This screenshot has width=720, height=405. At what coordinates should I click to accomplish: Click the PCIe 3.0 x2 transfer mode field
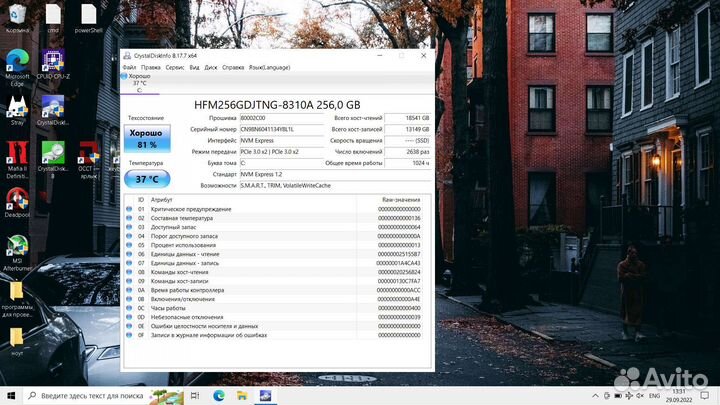[x=281, y=152]
